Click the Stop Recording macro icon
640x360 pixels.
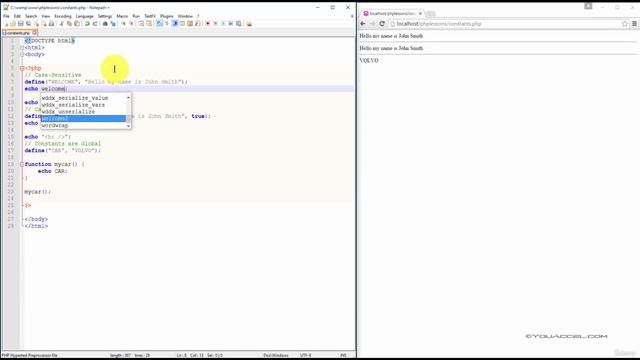point(216,24)
